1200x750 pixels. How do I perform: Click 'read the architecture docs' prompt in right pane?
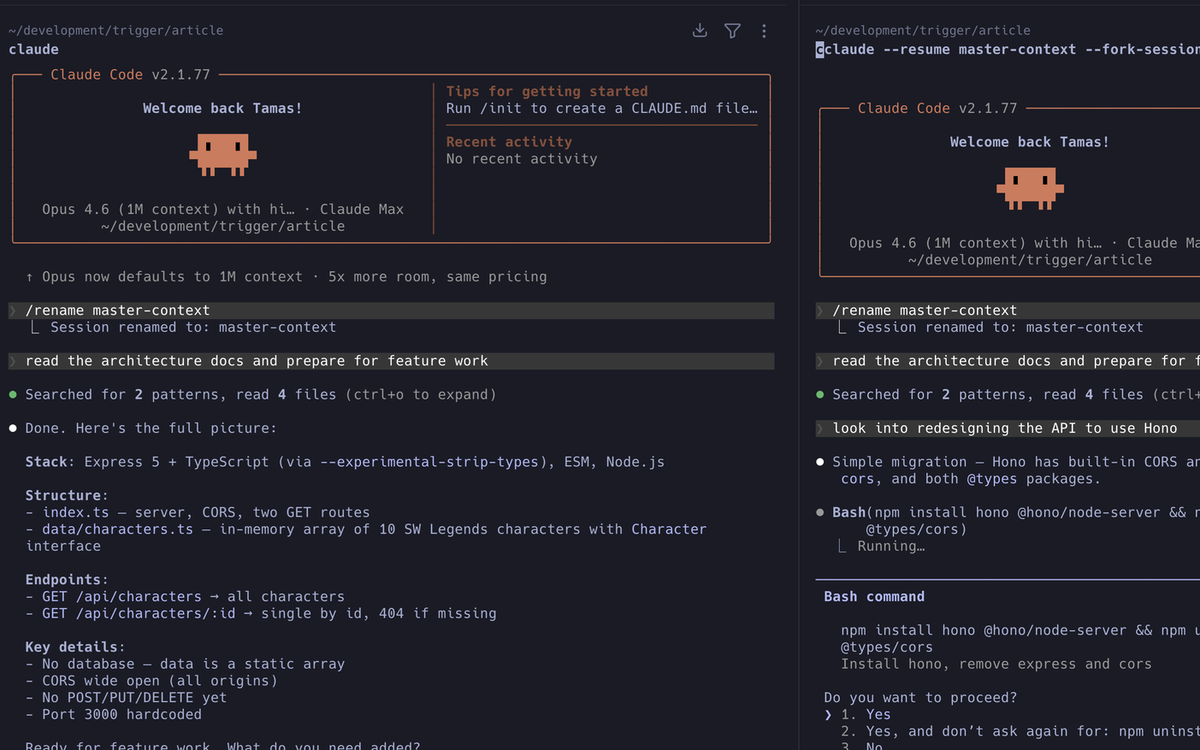tap(1008, 361)
